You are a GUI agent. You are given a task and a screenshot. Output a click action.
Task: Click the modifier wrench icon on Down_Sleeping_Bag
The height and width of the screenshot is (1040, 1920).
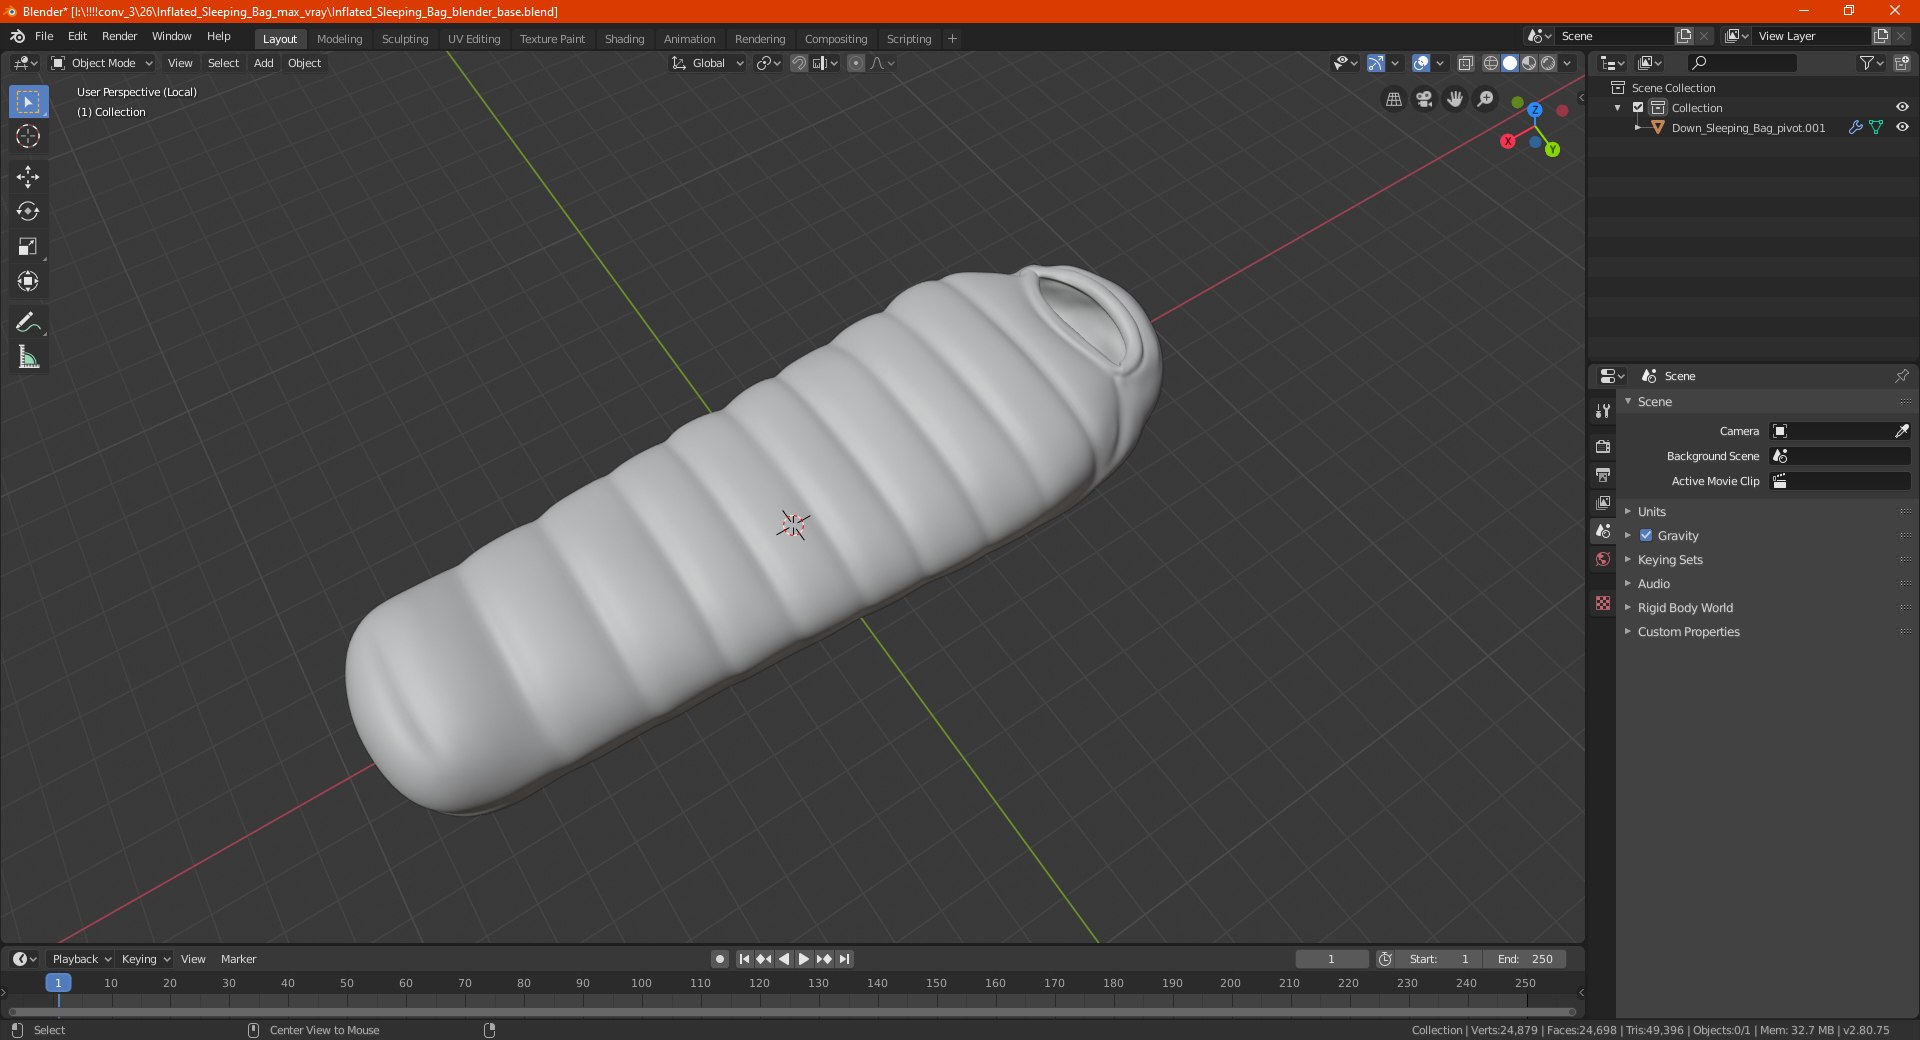click(1855, 128)
